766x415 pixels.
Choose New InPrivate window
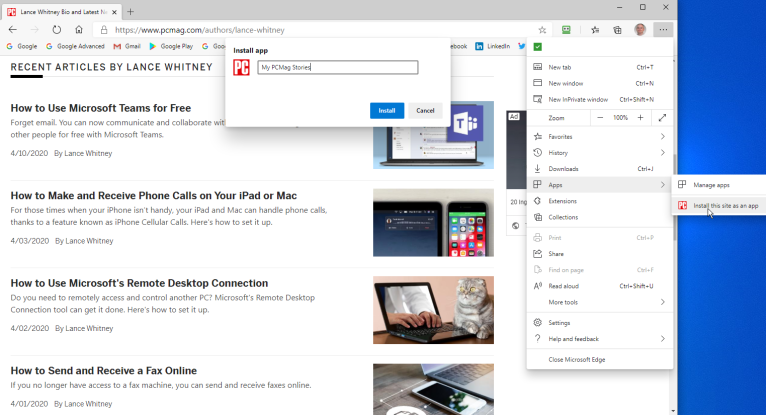coord(600,100)
